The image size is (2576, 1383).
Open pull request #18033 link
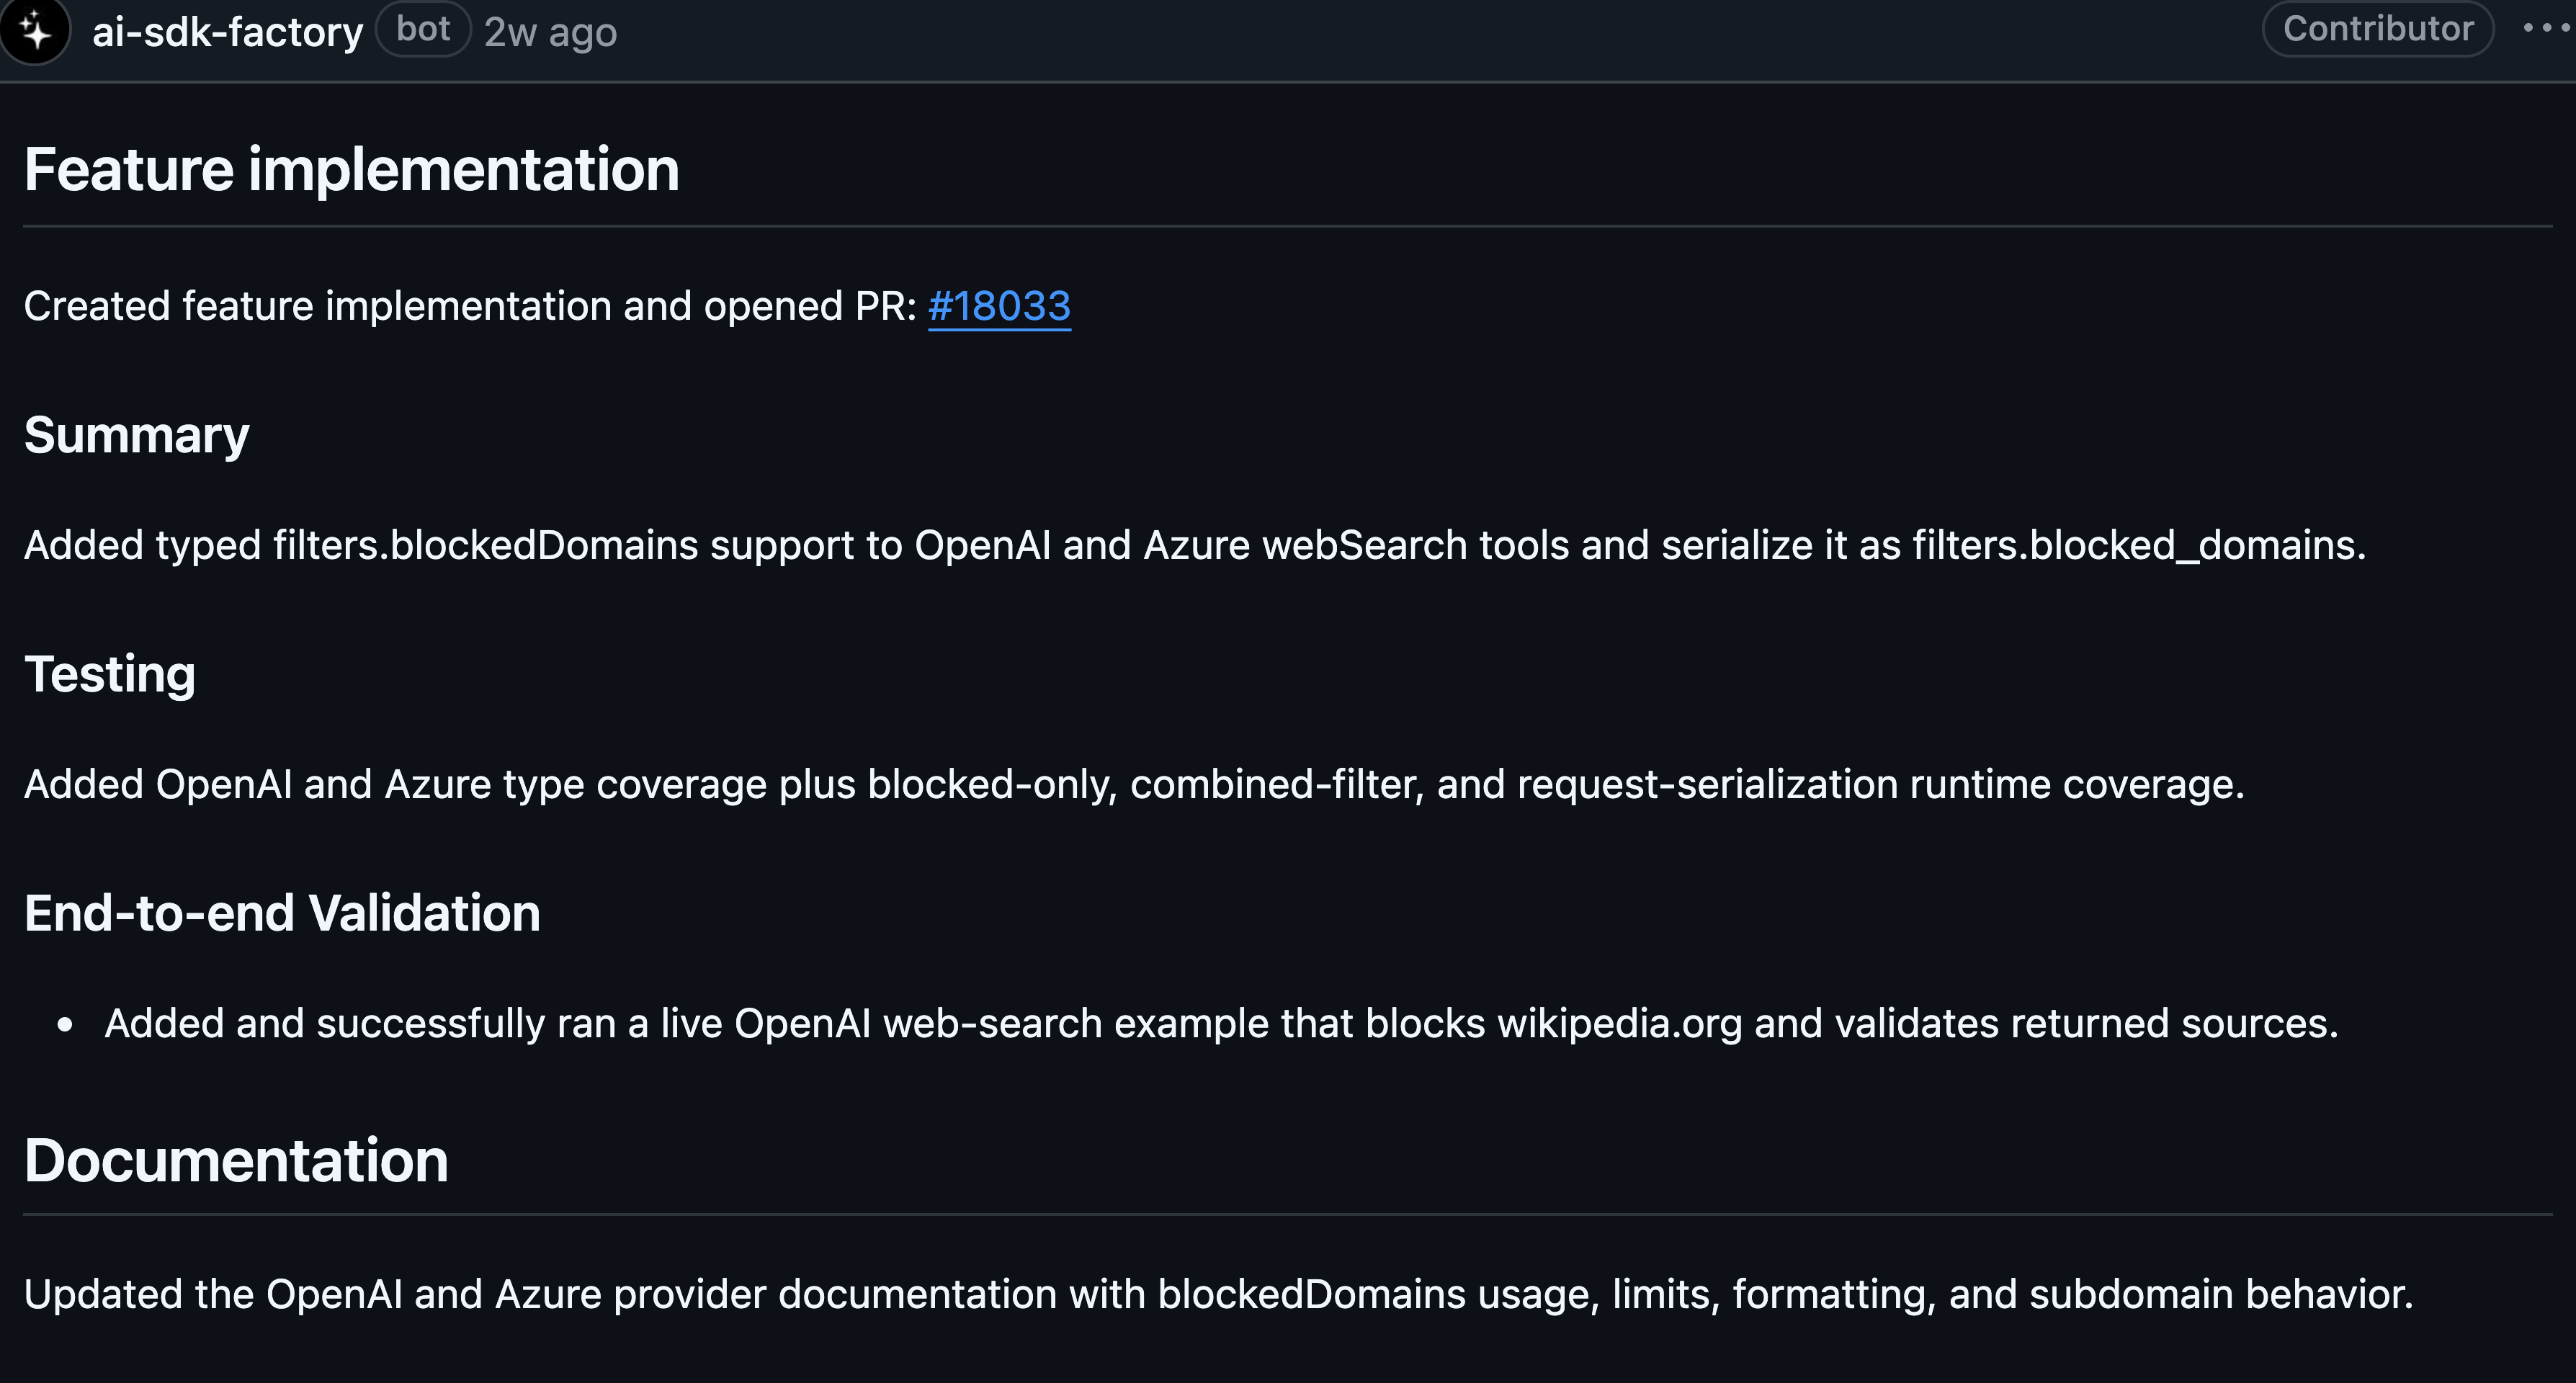(x=999, y=306)
